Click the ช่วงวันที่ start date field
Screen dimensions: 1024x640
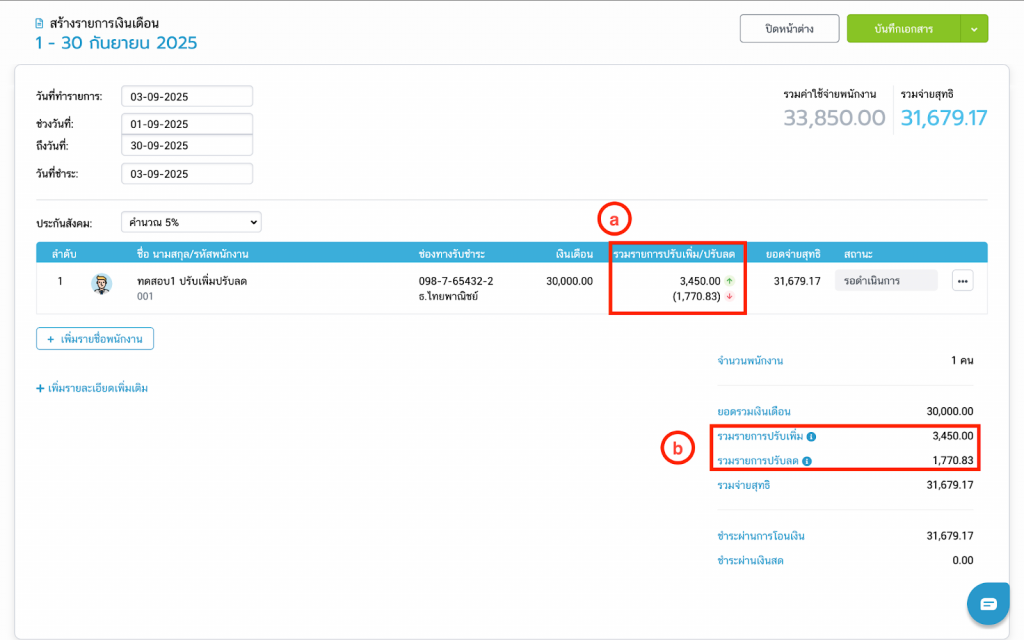coord(187,124)
